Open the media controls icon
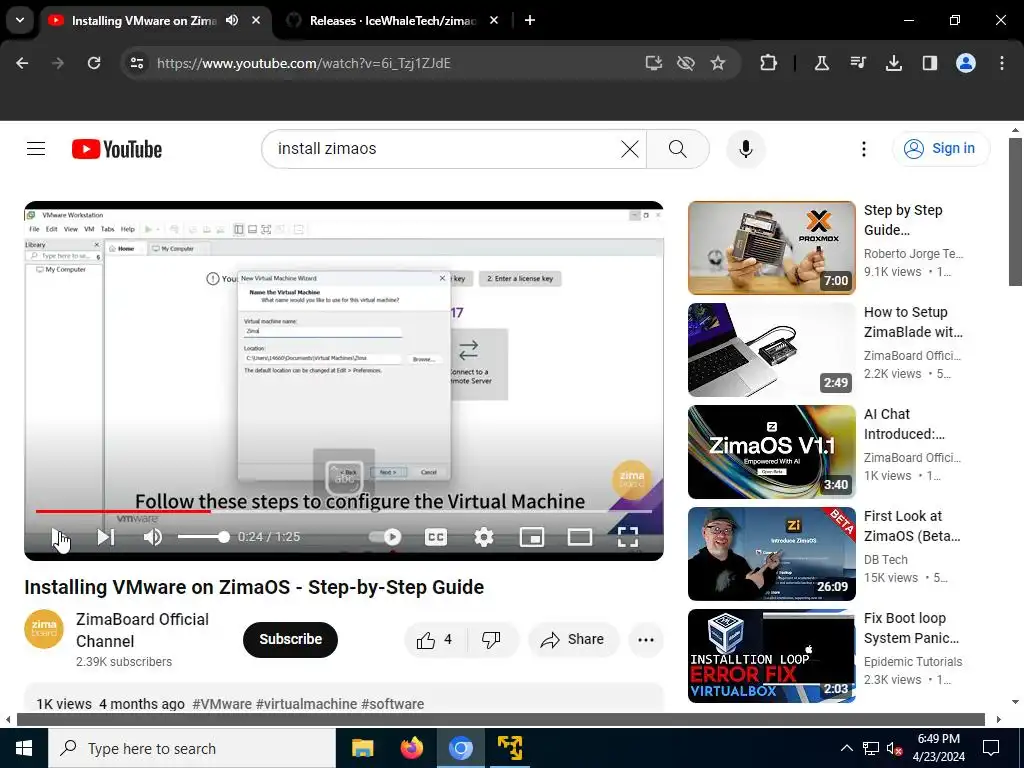Screen dimensions: 1024x768 coord(858,63)
